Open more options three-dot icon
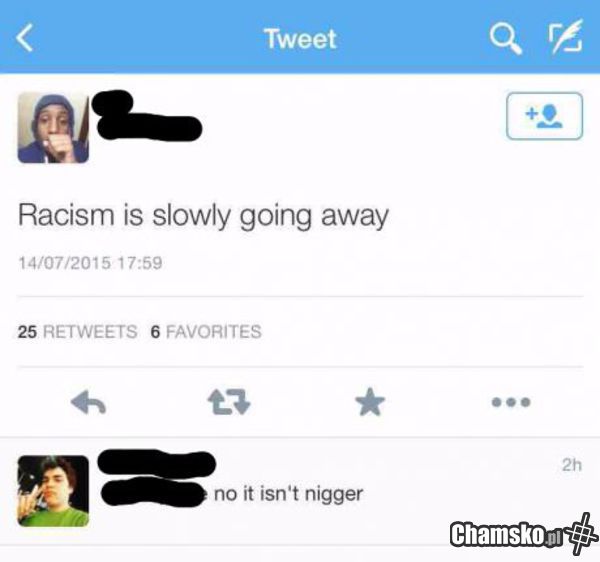Screen dimensions: 600x562 pyautogui.click(x=511, y=402)
